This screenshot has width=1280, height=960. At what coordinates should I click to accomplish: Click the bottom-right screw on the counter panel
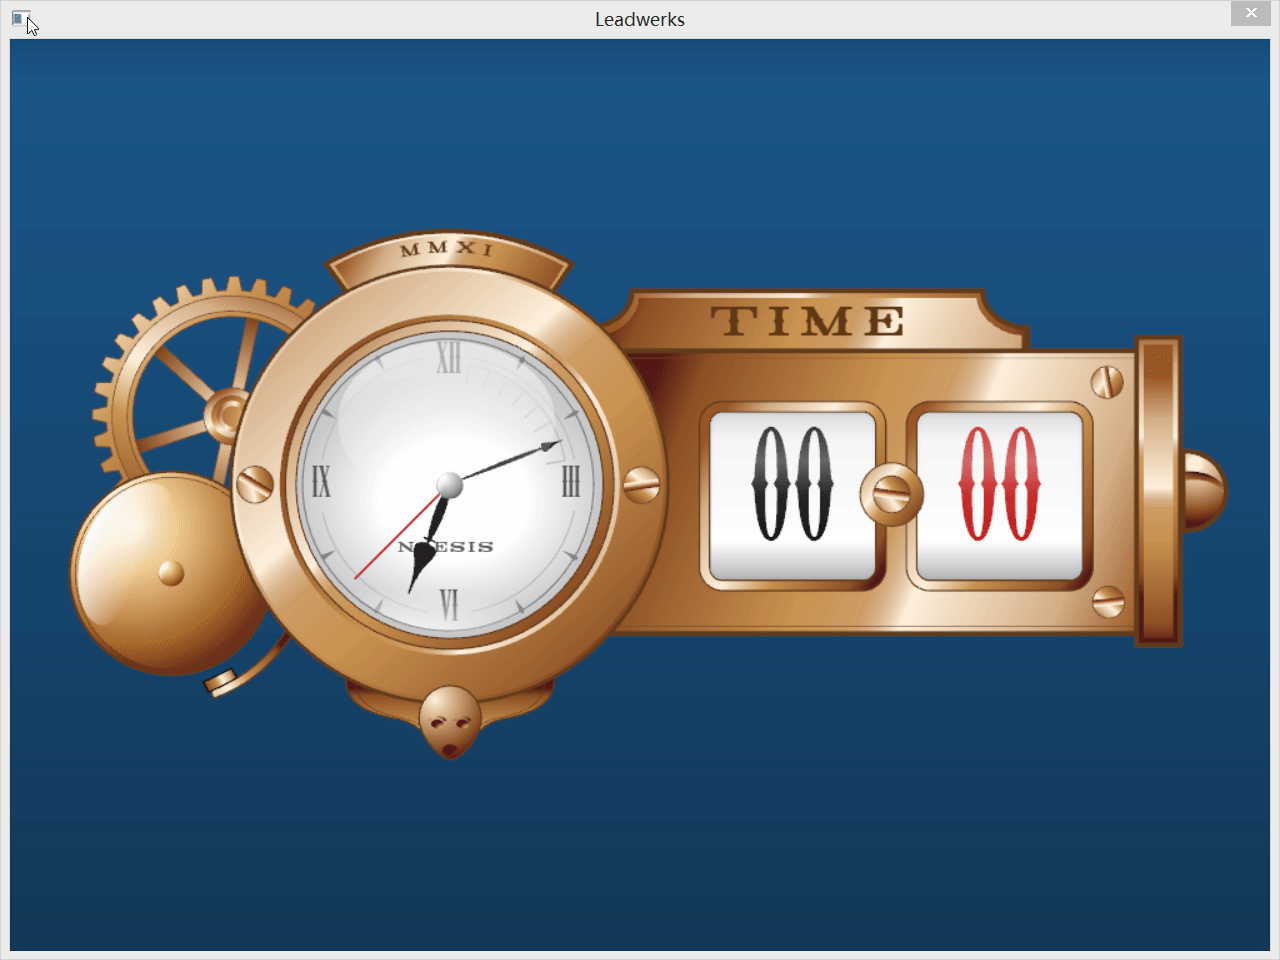(1108, 601)
